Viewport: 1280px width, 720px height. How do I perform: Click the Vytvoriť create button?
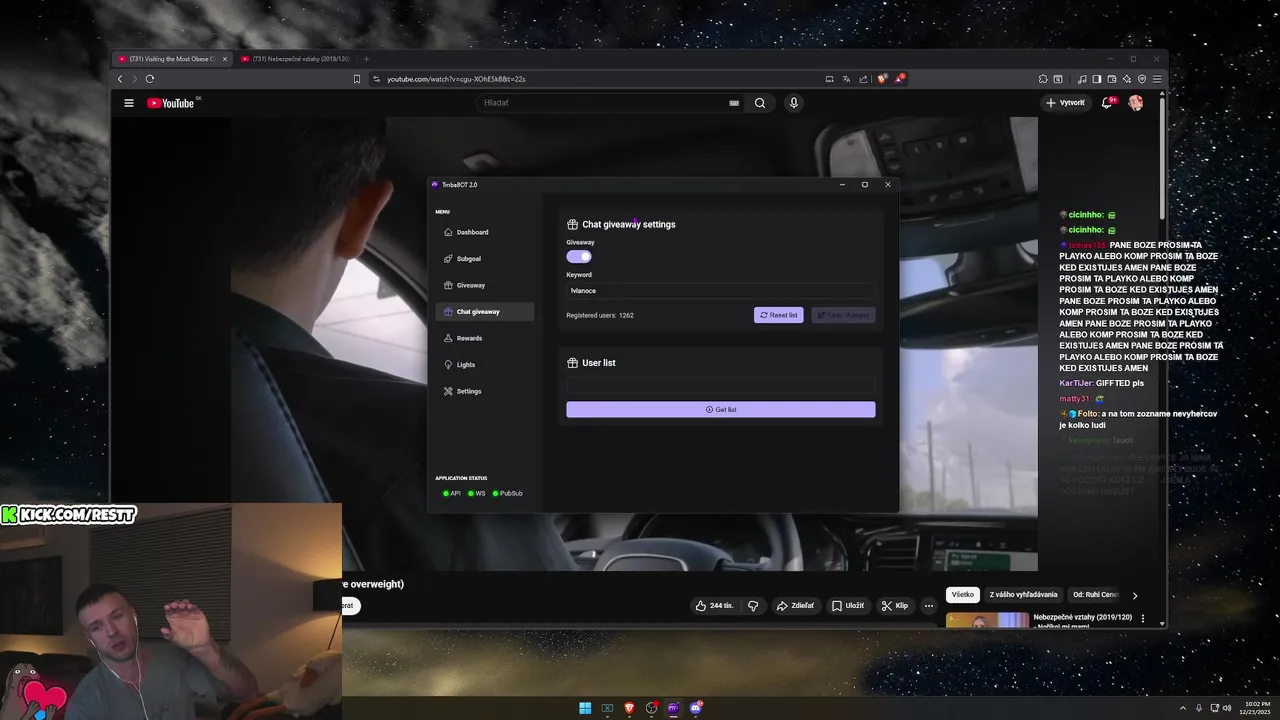[x=1065, y=103]
